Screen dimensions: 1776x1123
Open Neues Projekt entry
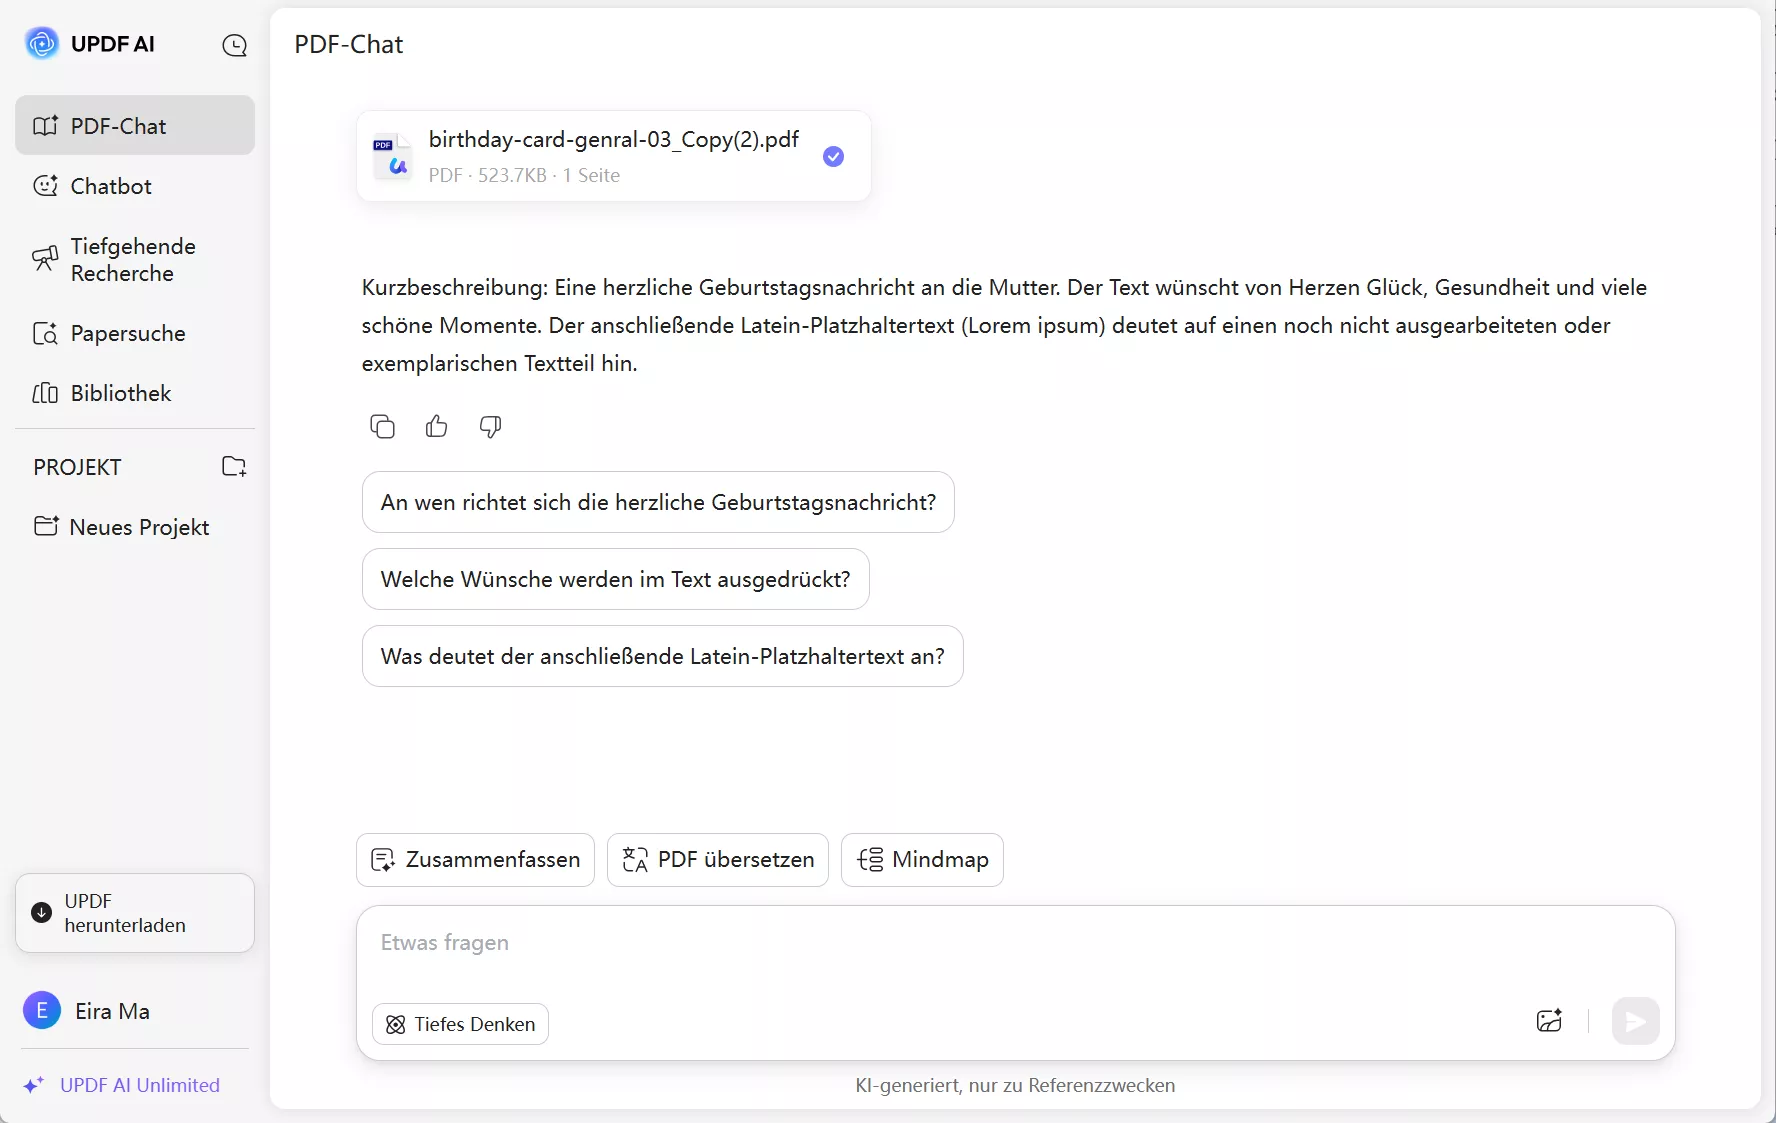point(140,527)
